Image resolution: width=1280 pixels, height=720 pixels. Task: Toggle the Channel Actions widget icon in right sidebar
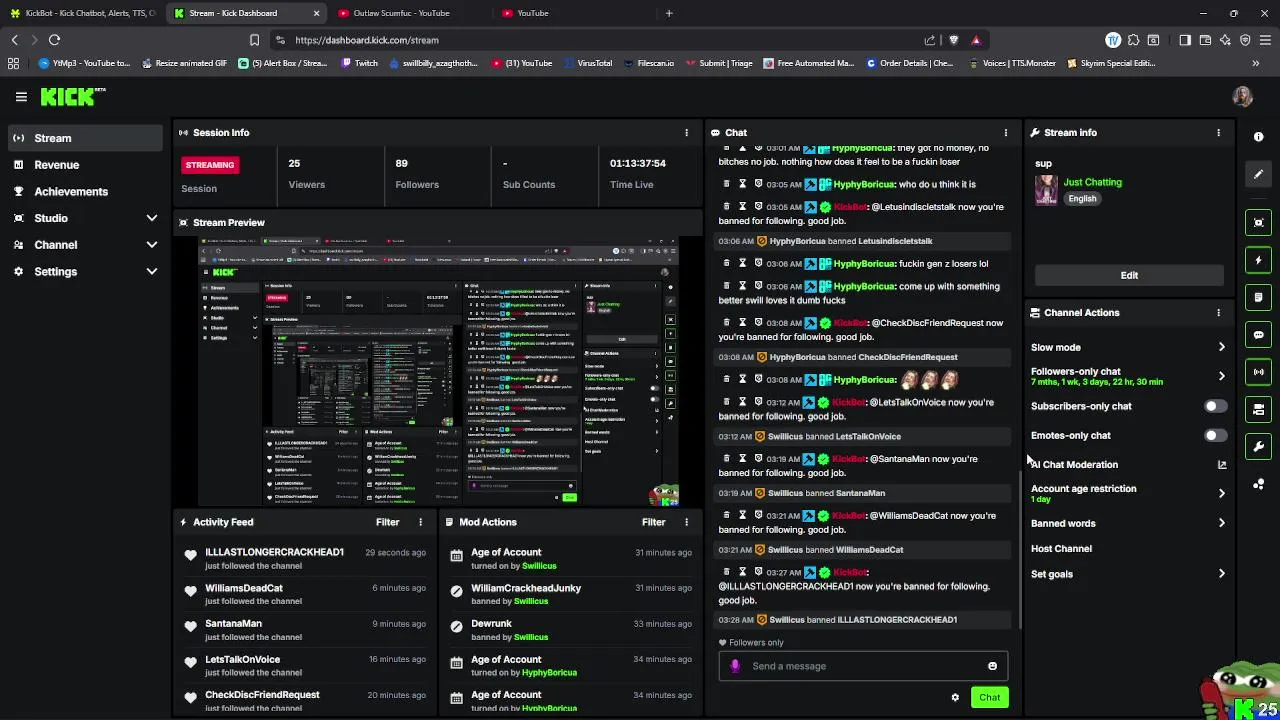[1258, 409]
